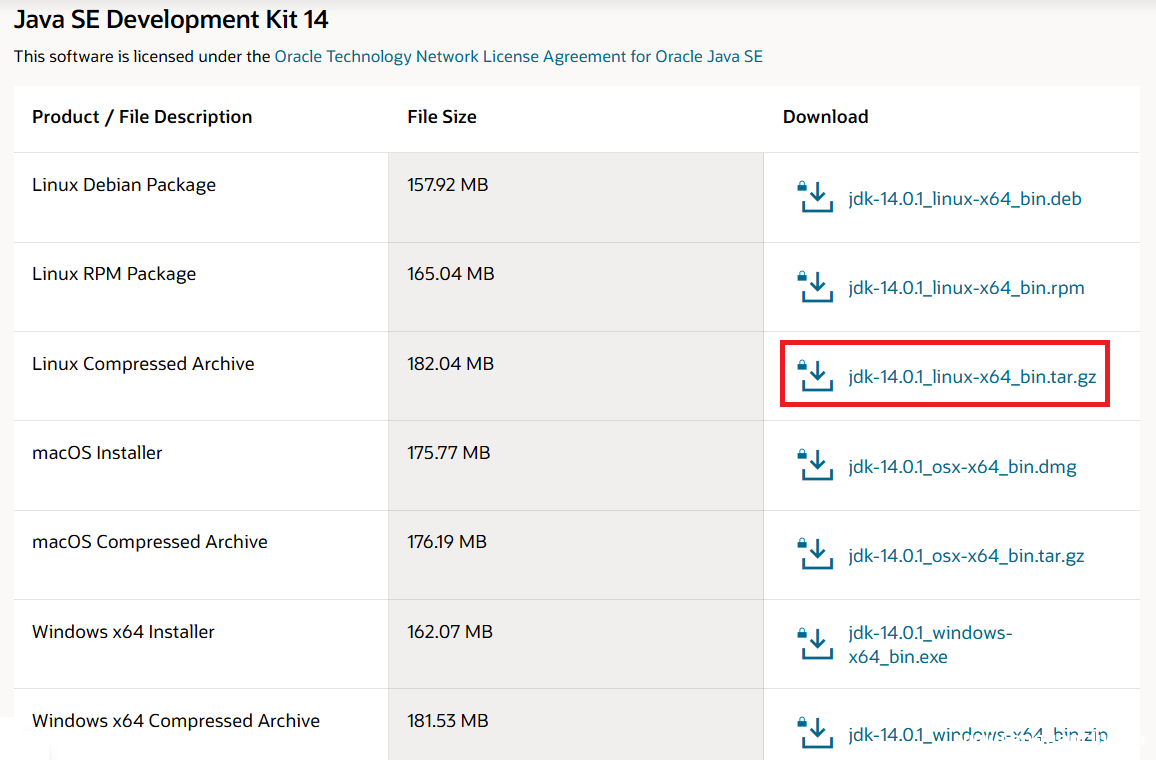The image size is (1156, 760).
Task: Click the download icon for the Windows zip archive
Action: coord(816,733)
